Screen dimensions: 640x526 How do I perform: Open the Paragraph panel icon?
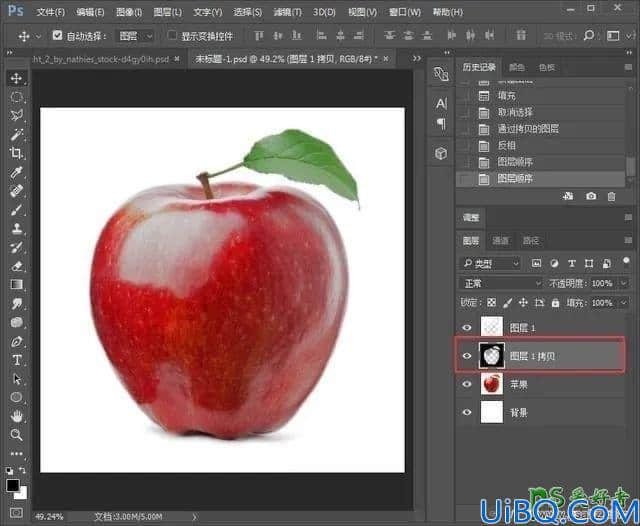pos(441,123)
